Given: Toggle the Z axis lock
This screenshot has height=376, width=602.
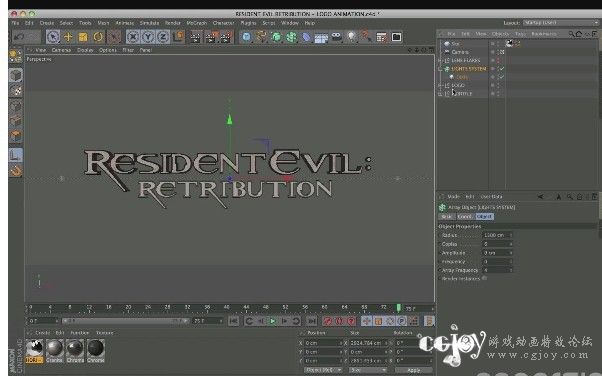Looking at the screenshot, I should [x=163, y=37].
